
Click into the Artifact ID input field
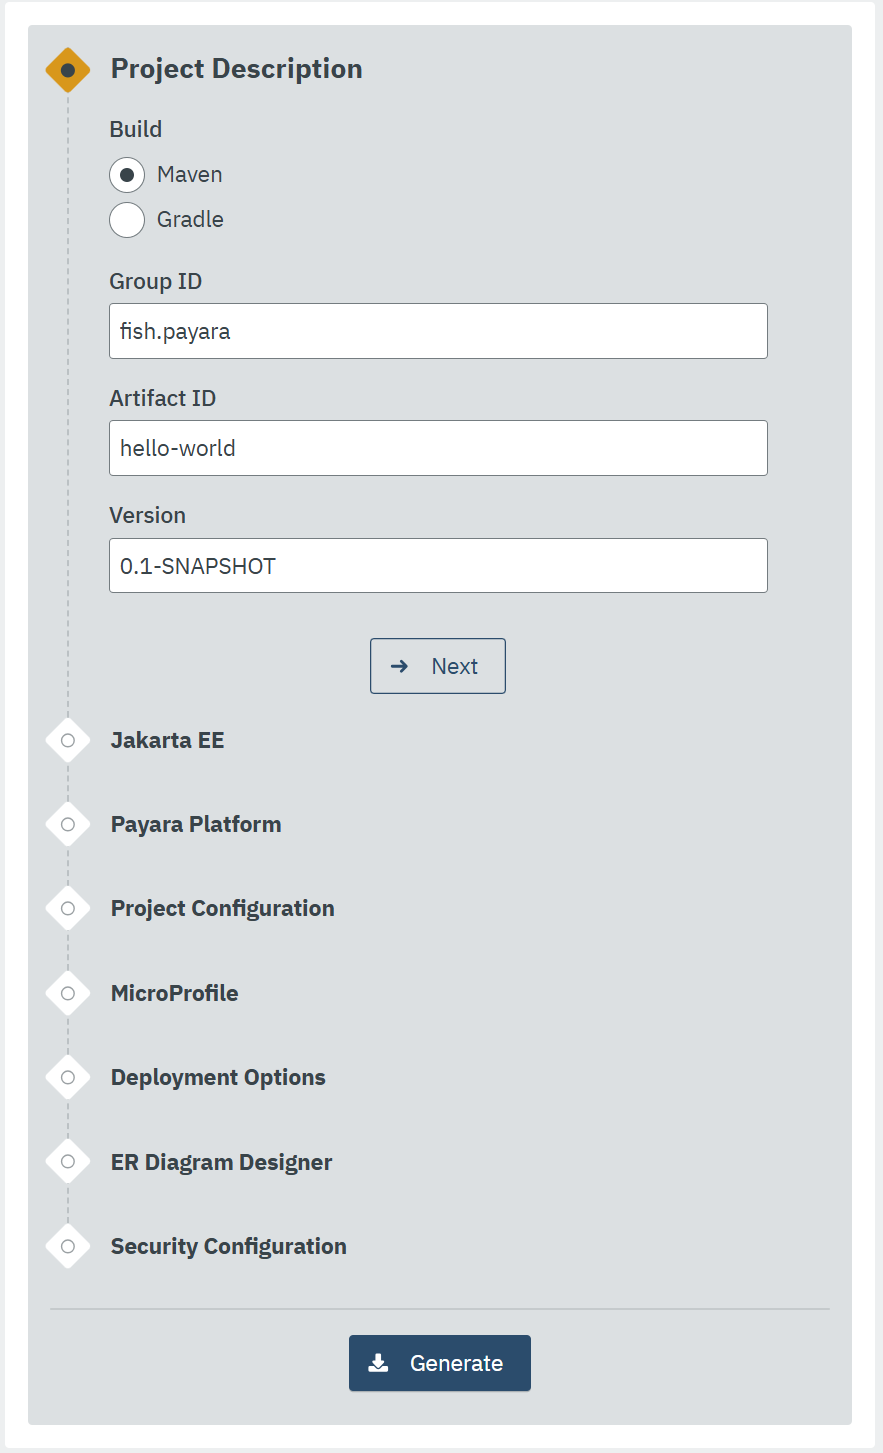pyautogui.click(x=438, y=448)
